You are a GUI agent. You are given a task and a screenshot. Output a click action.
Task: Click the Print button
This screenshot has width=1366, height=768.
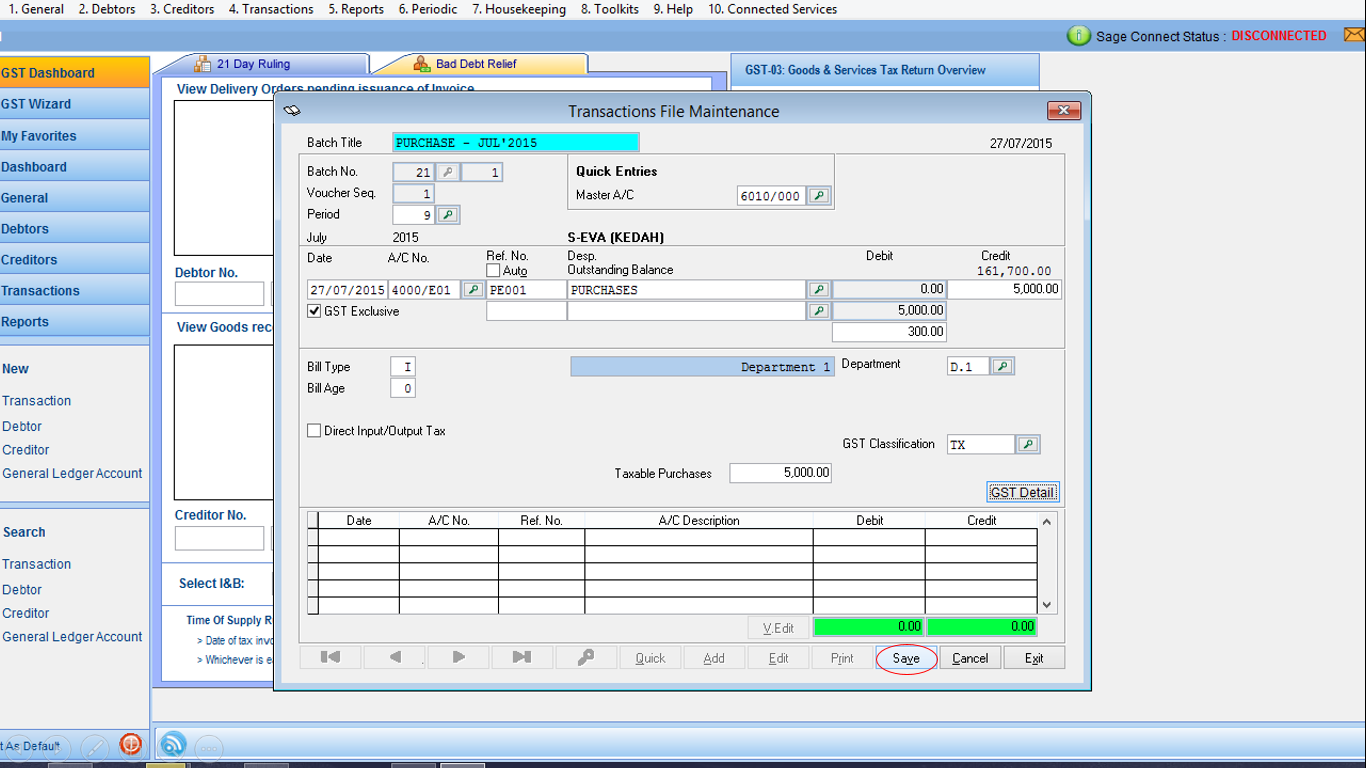[842, 658]
